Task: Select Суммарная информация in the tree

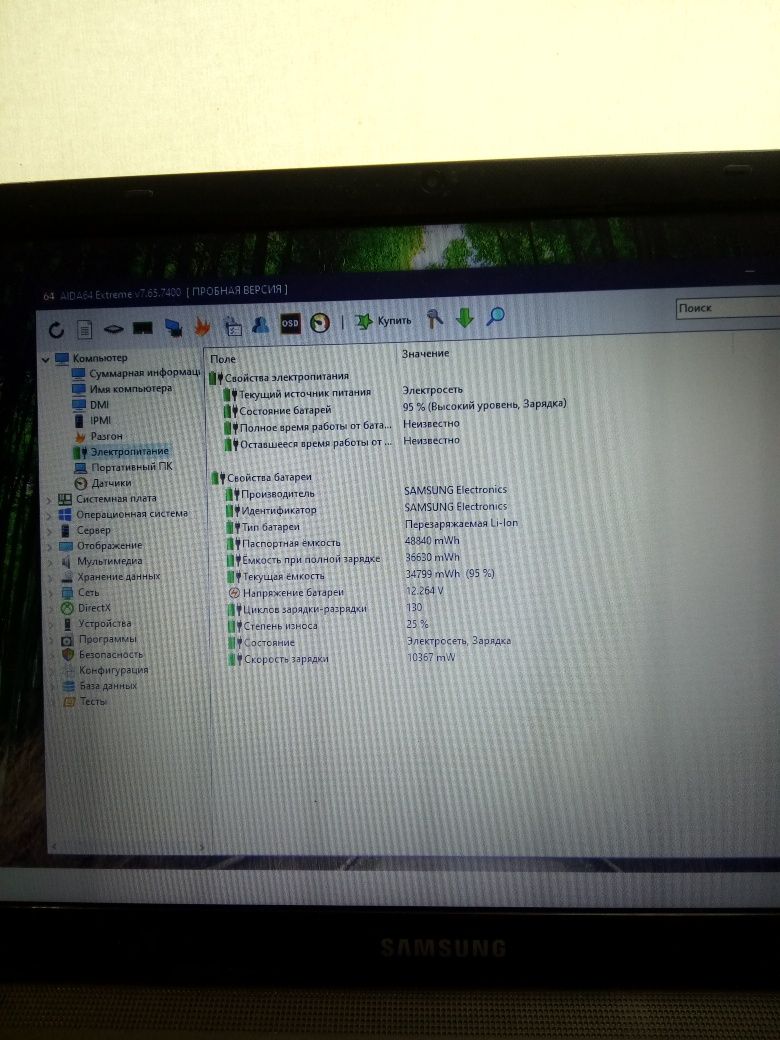Action: click(x=136, y=373)
